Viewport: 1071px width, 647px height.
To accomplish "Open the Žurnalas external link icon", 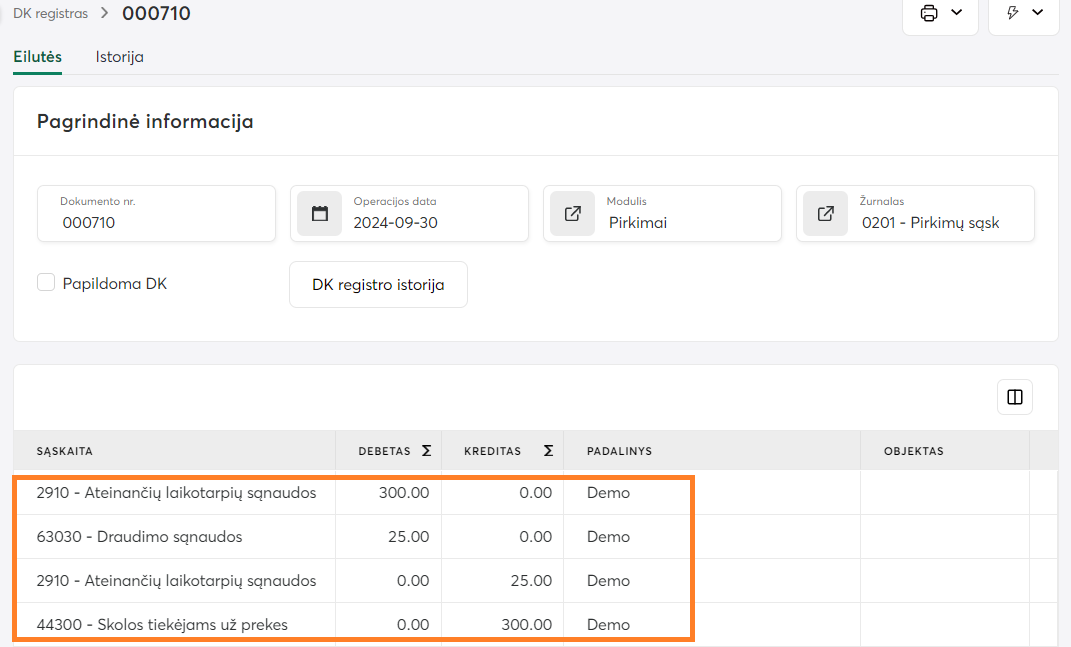I will point(826,213).
